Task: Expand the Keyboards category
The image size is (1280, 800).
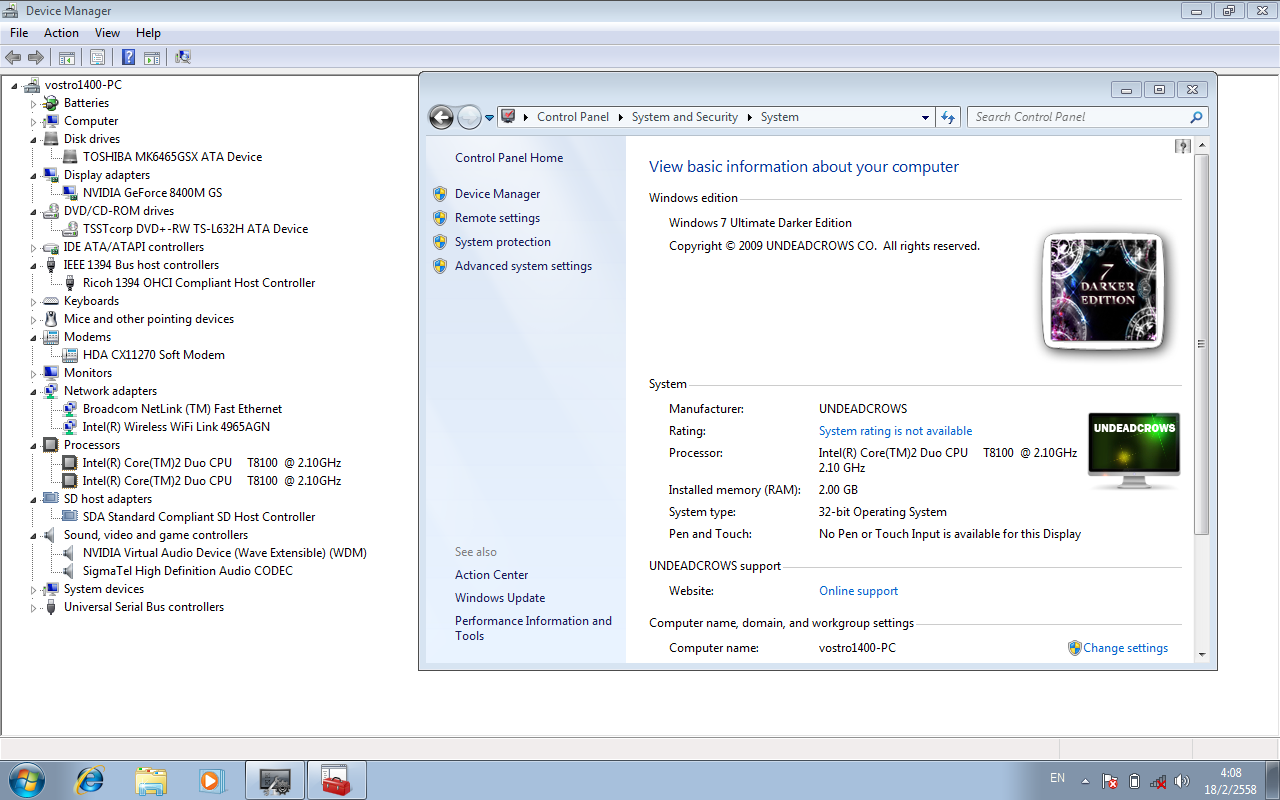Action: [33, 301]
